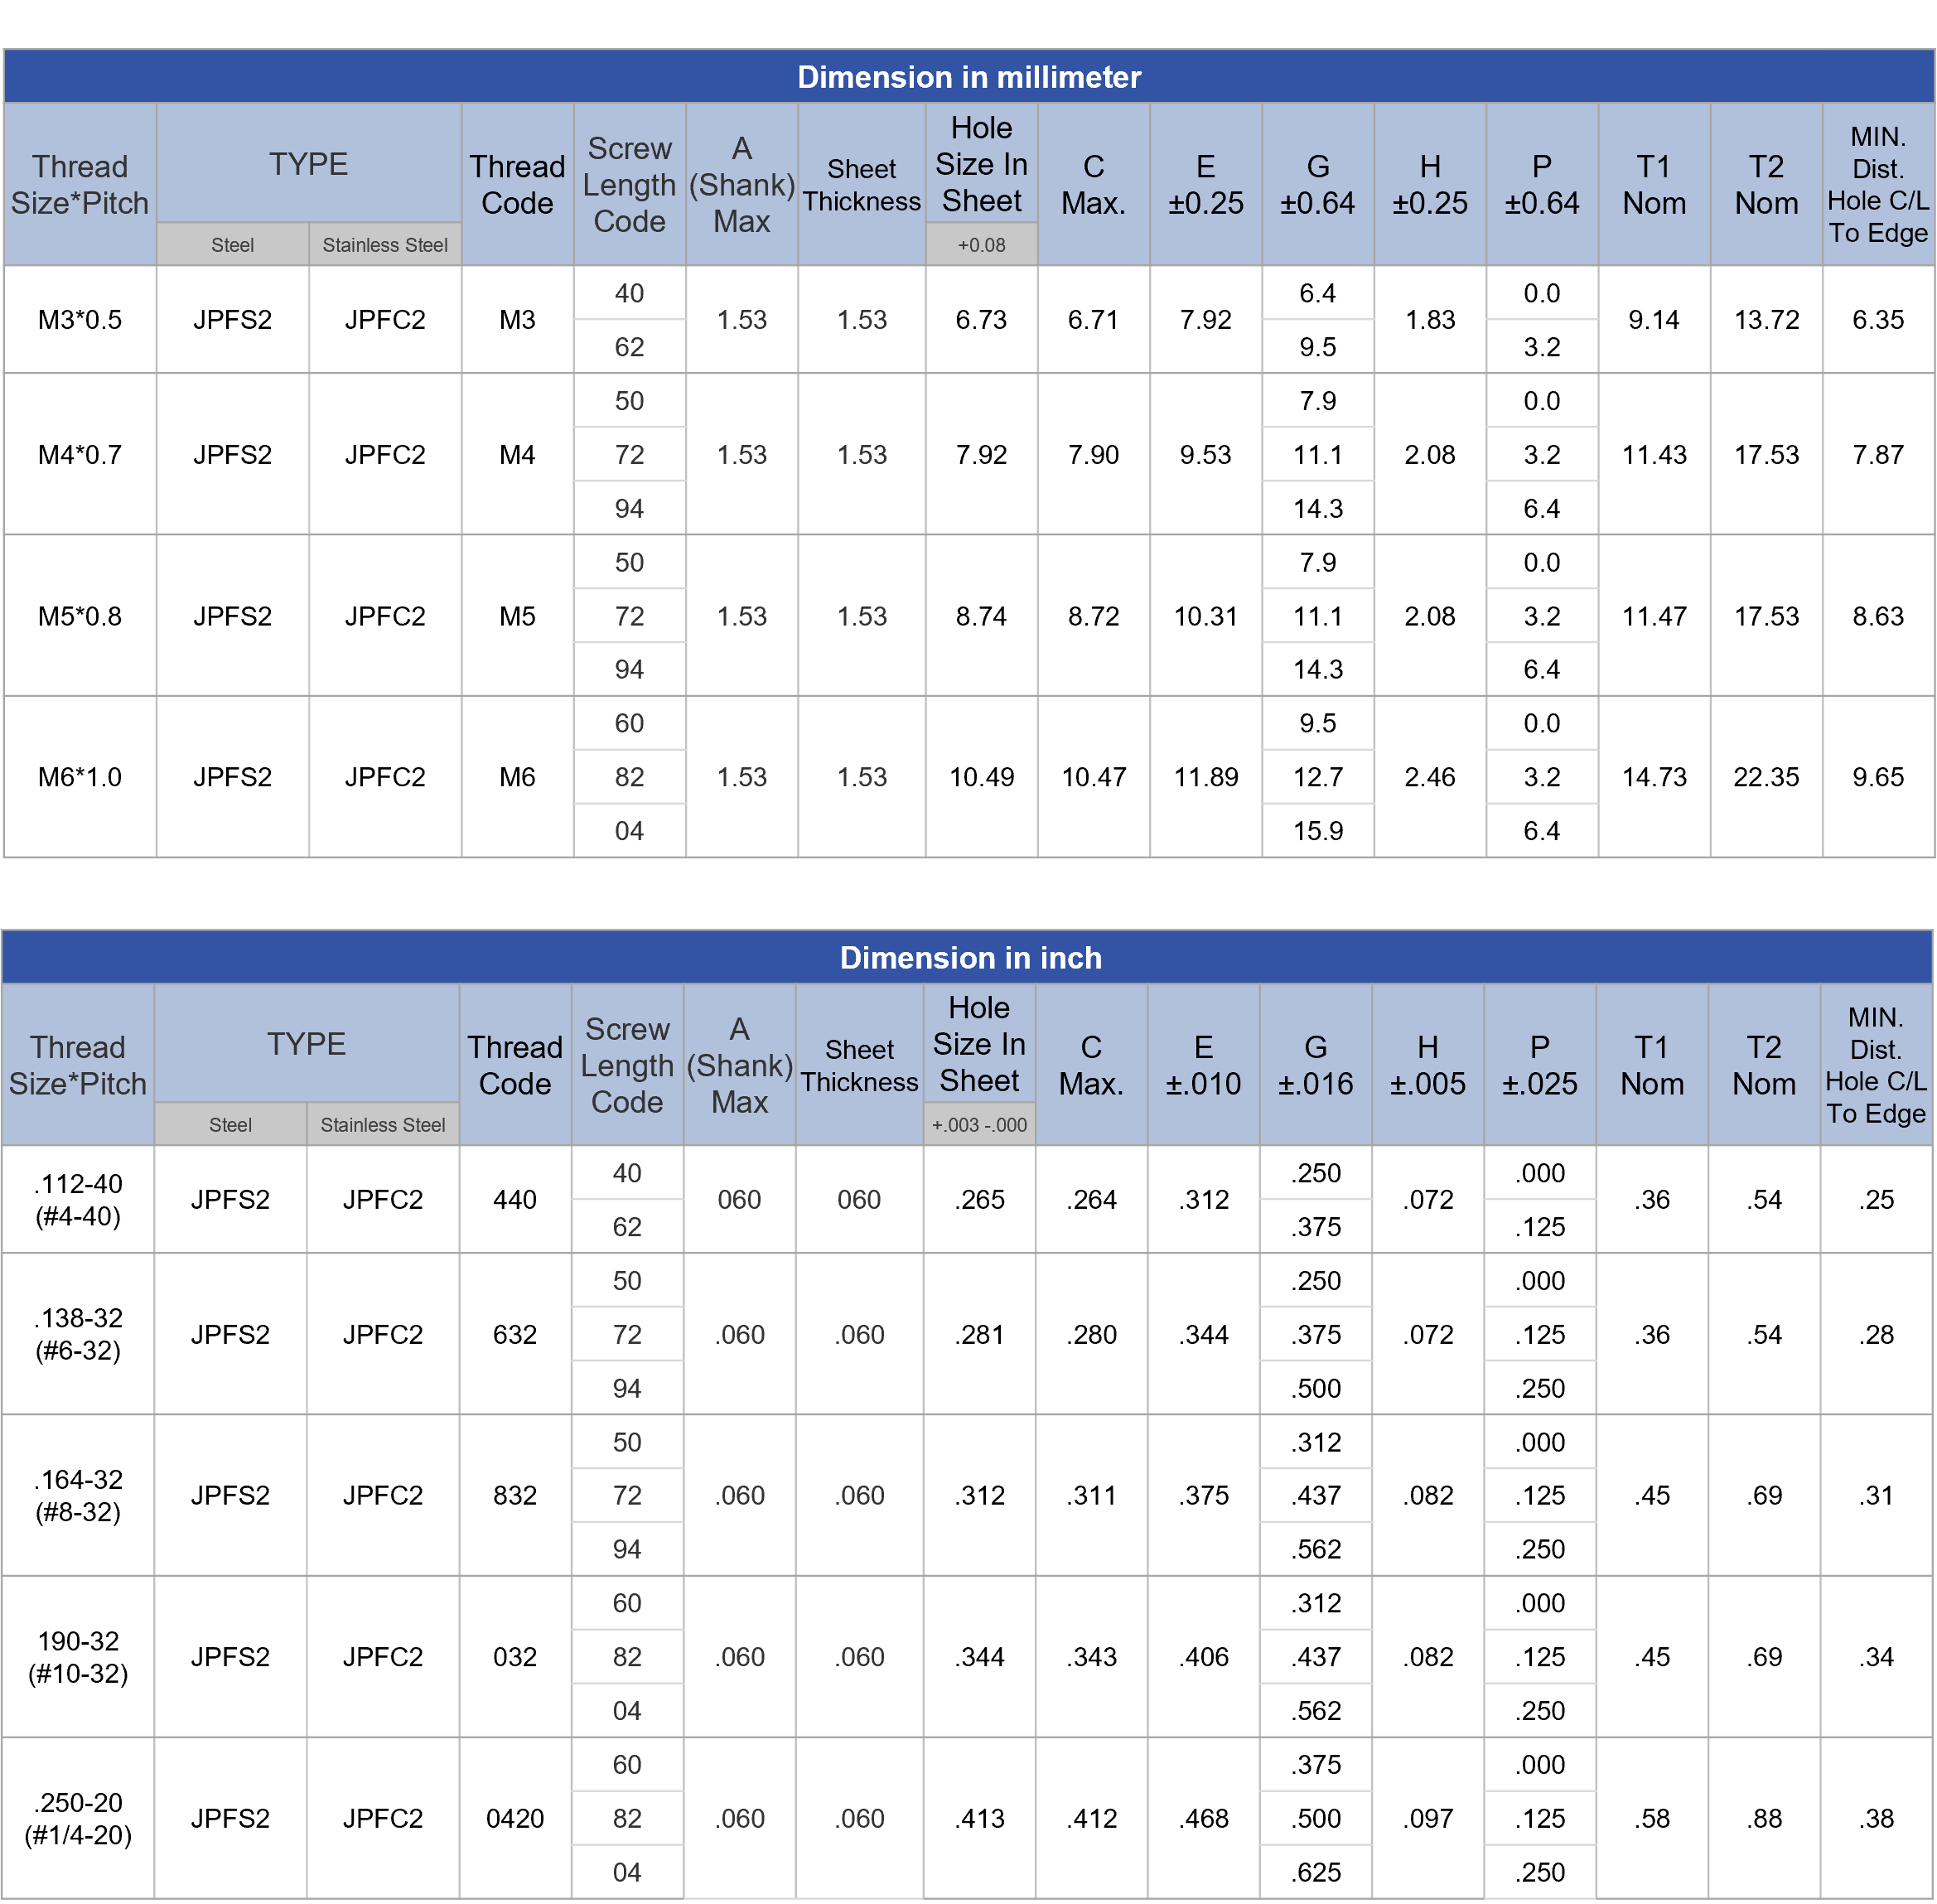The width and height of the screenshot is (1937, 1904).
Task: Click hole size value 8.74
Action: pyautogui.click(x=981, y=616)
